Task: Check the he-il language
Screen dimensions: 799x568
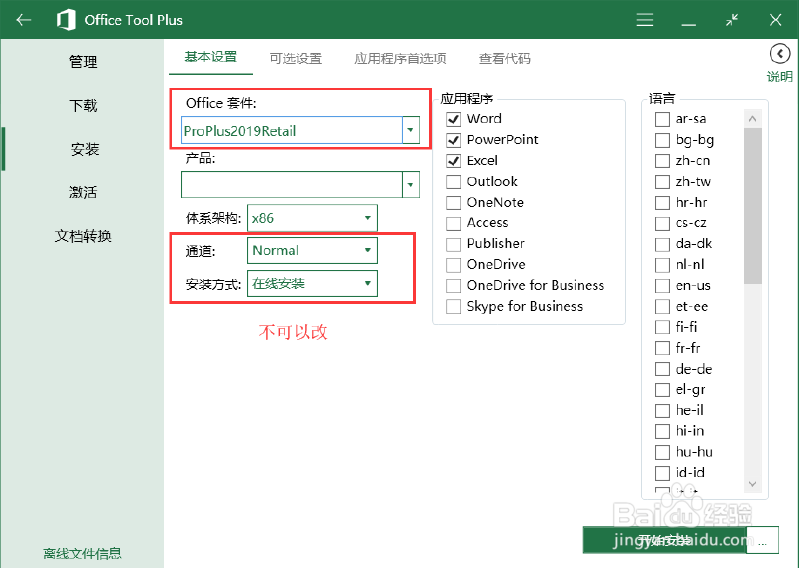Action: click(x=662, y=411)
